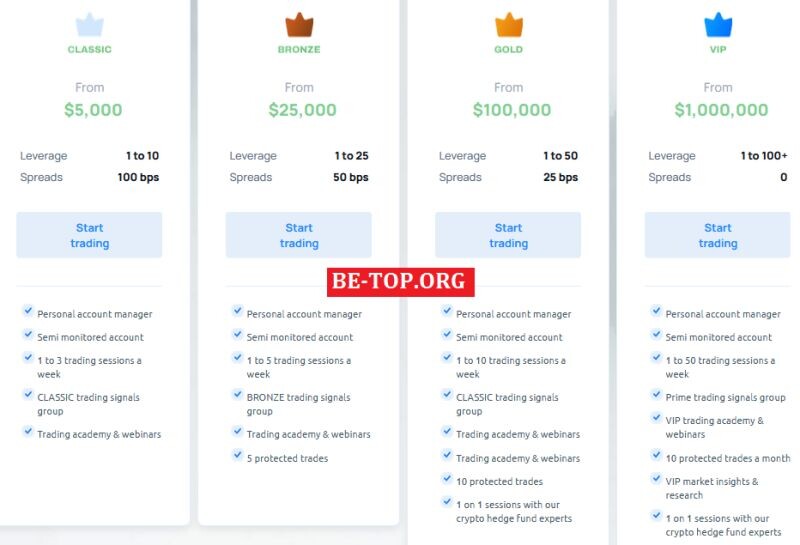Click the checkmark next to 'Prime trading signals group'
This screenshot has width=800, height=545.
(657, 394)
